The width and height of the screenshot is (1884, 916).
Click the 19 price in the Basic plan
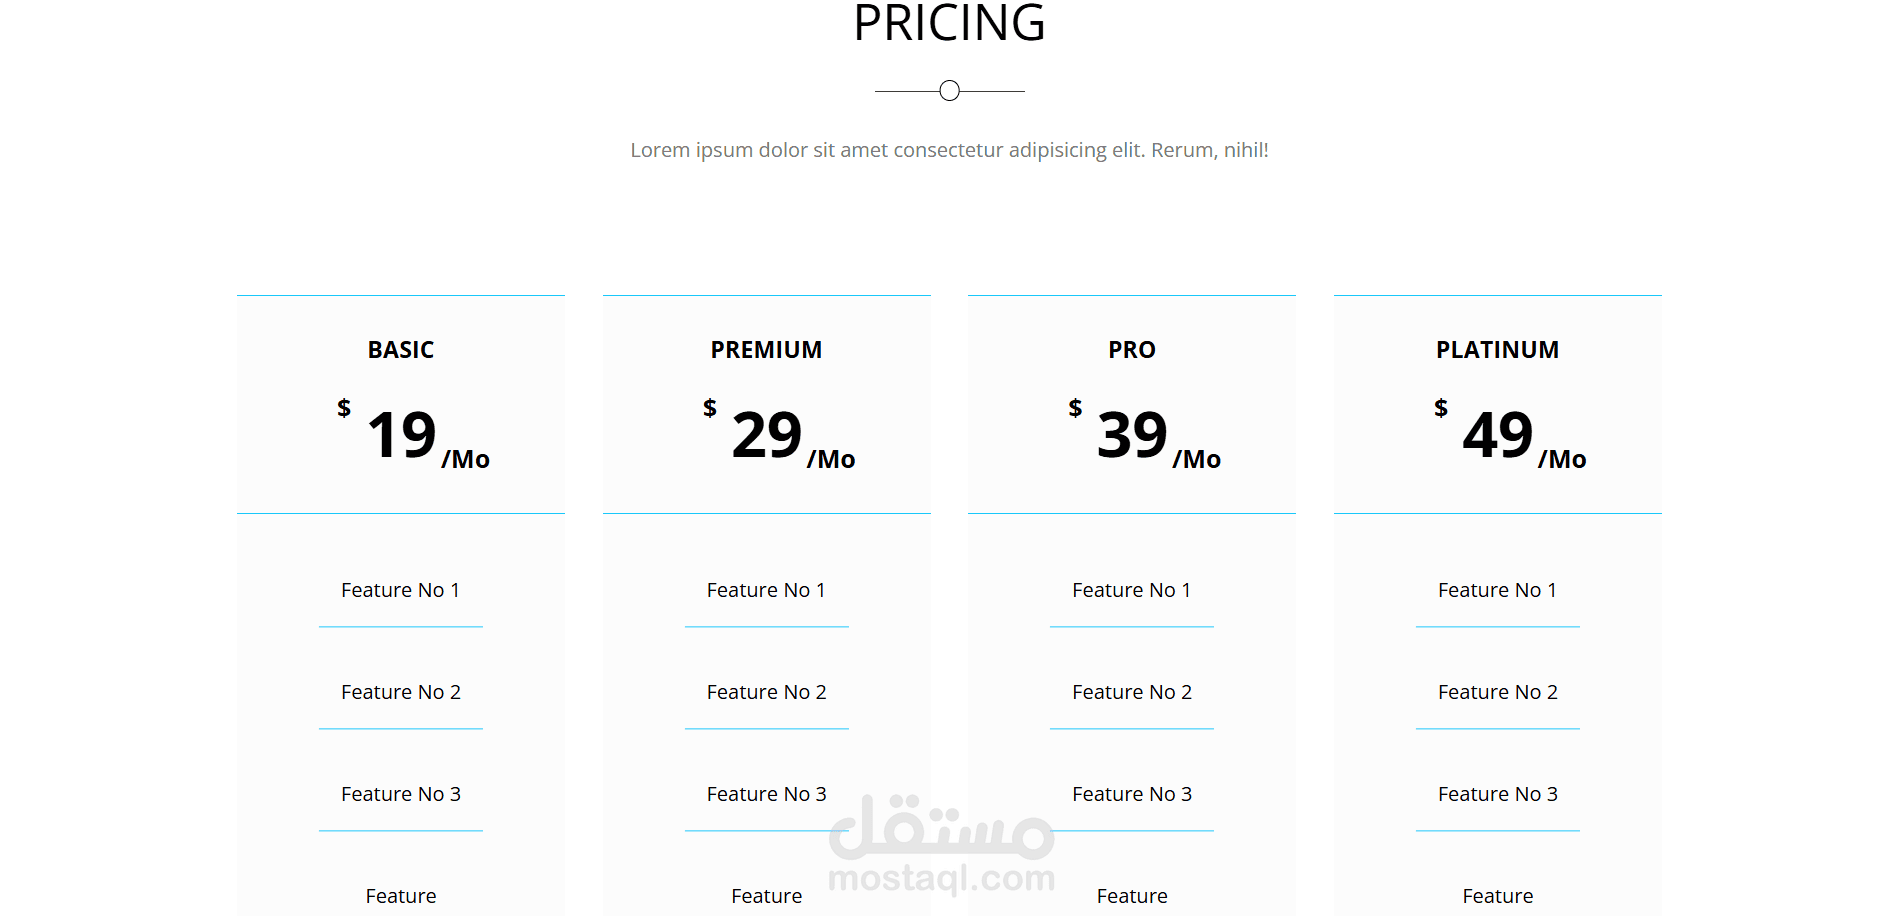tap(401, 435)
